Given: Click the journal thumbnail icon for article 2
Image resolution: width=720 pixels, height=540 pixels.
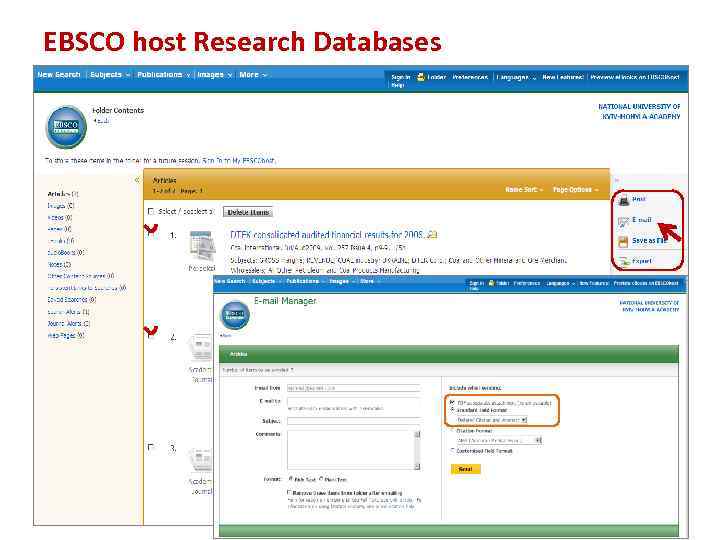Looking at the screenshot, I should click(x=201, y=349).
